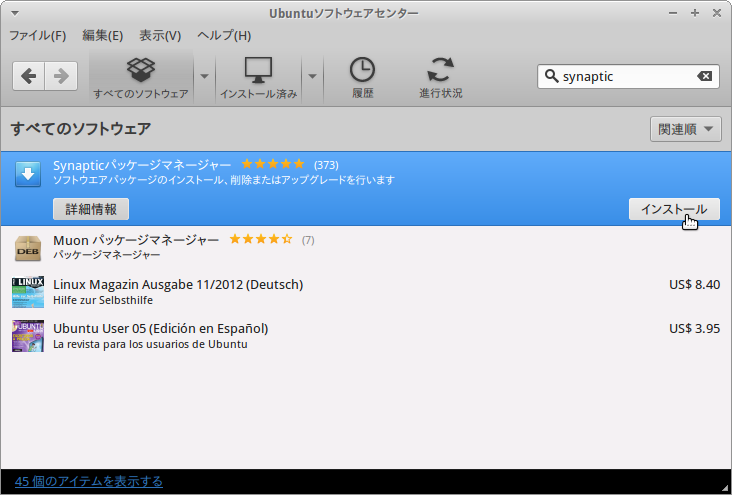Show インストール済み monitor icon view
Viewport: 732px width, 495px height.
pos(258,77)
